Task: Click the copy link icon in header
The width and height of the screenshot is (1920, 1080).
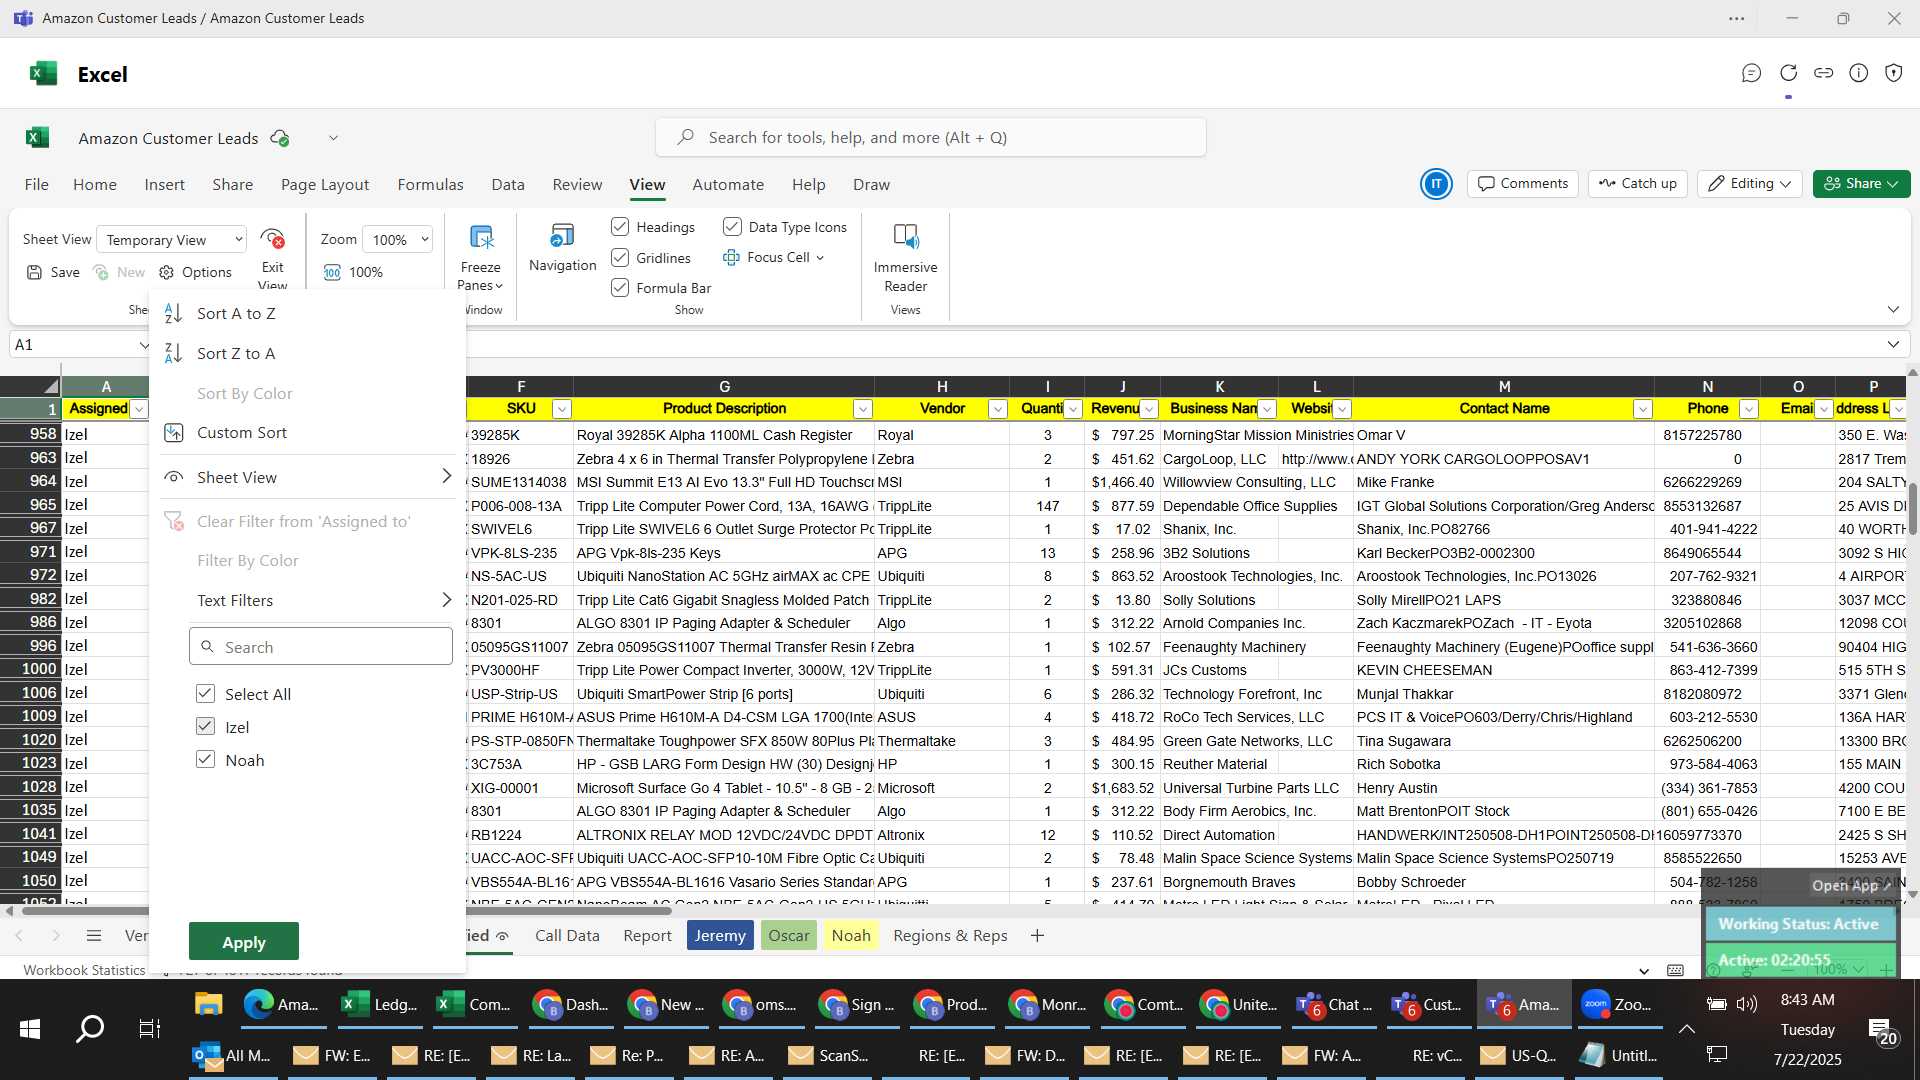Action: (1823, 73)
